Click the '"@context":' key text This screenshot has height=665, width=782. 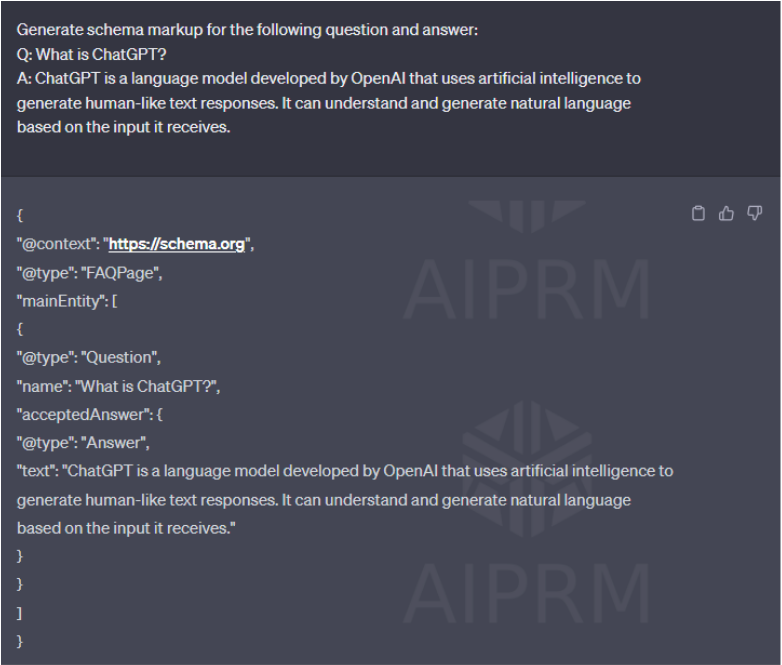point(57,244)
